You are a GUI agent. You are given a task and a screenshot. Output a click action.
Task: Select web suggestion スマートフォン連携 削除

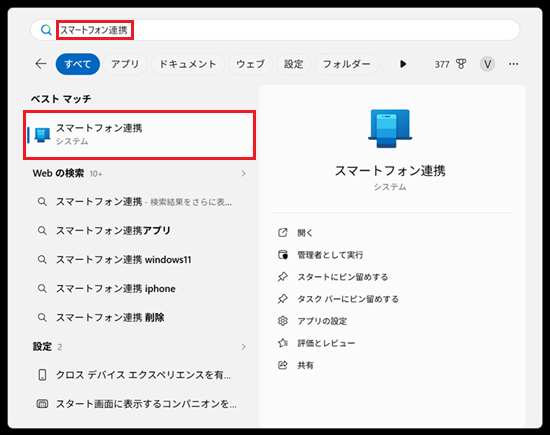pyautogui.click(x=140, y=317)
